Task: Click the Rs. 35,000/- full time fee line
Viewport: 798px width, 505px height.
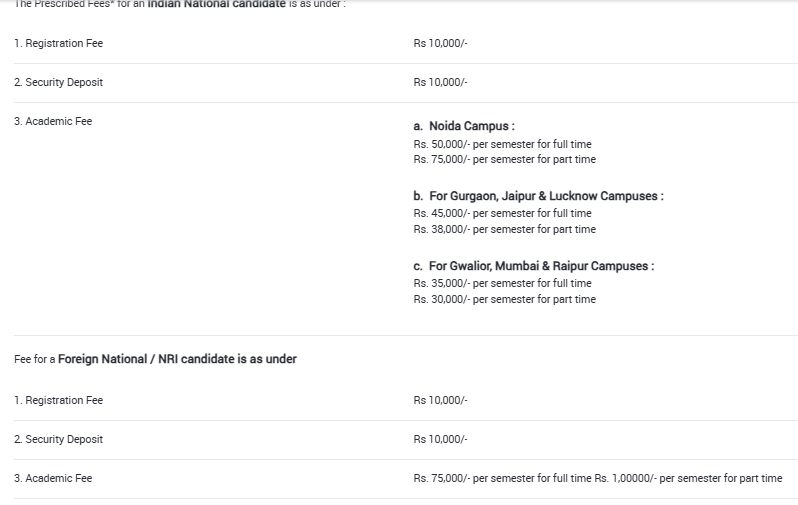Action: tap(502, 283)
